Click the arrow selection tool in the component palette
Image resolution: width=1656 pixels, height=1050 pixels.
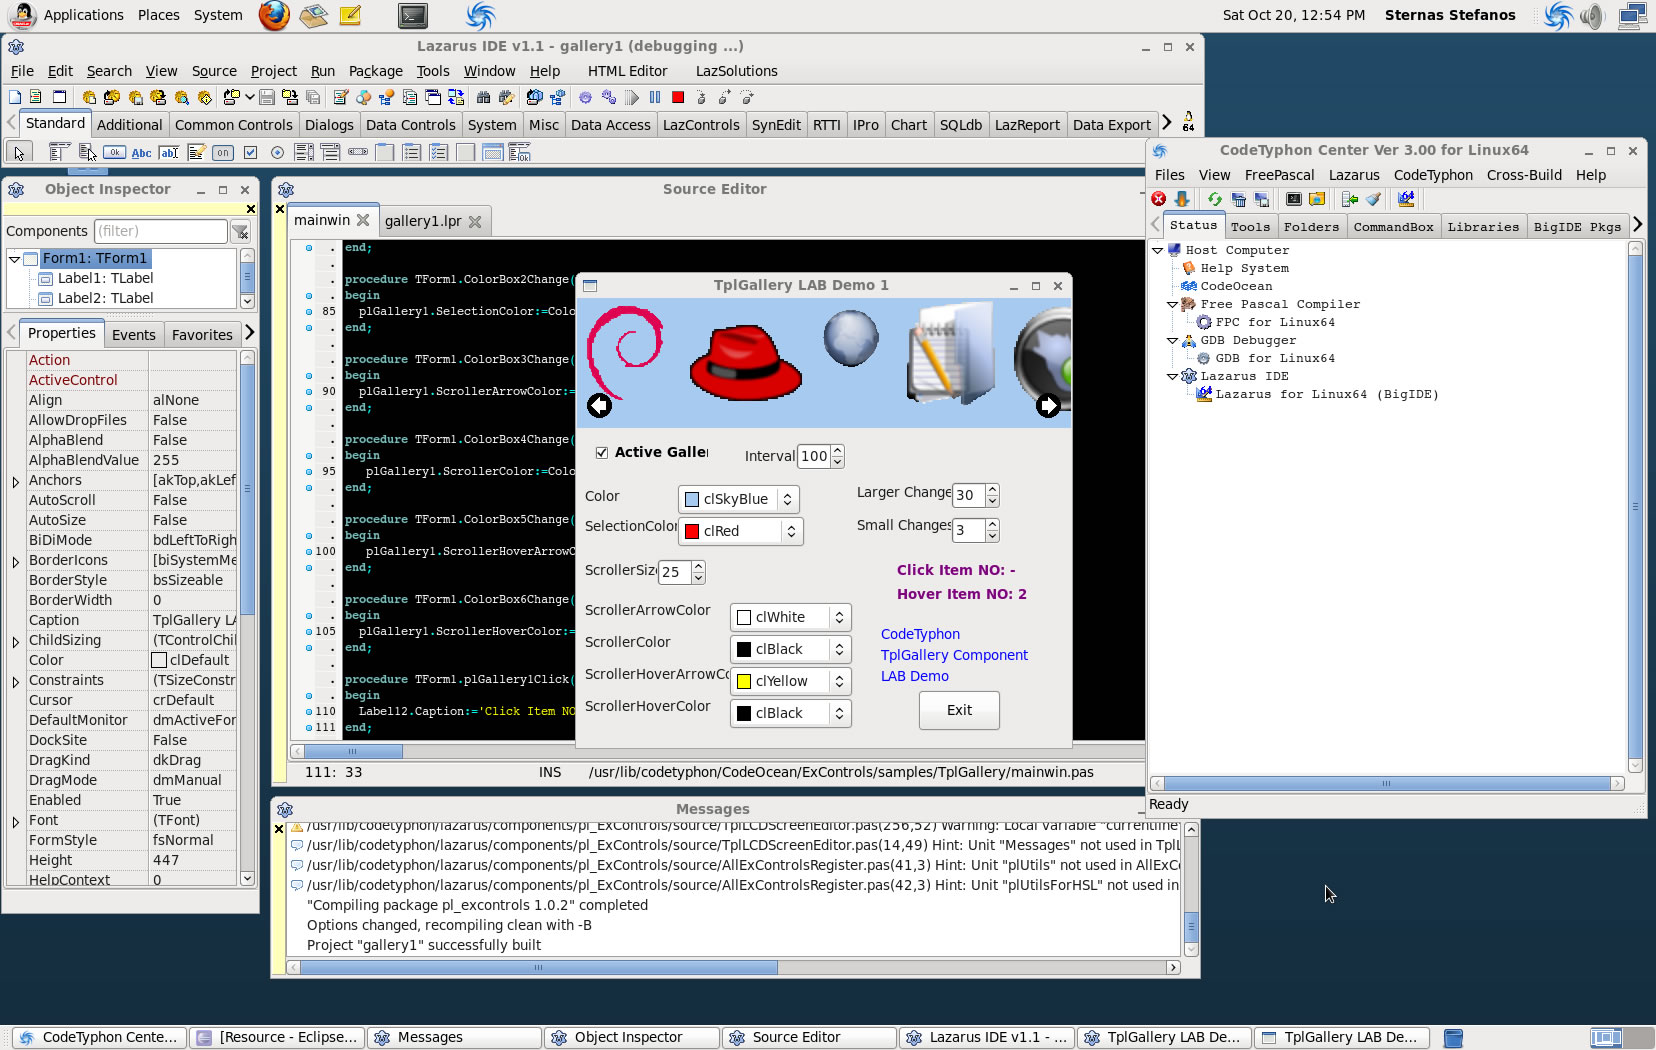(x=19, y=152)
